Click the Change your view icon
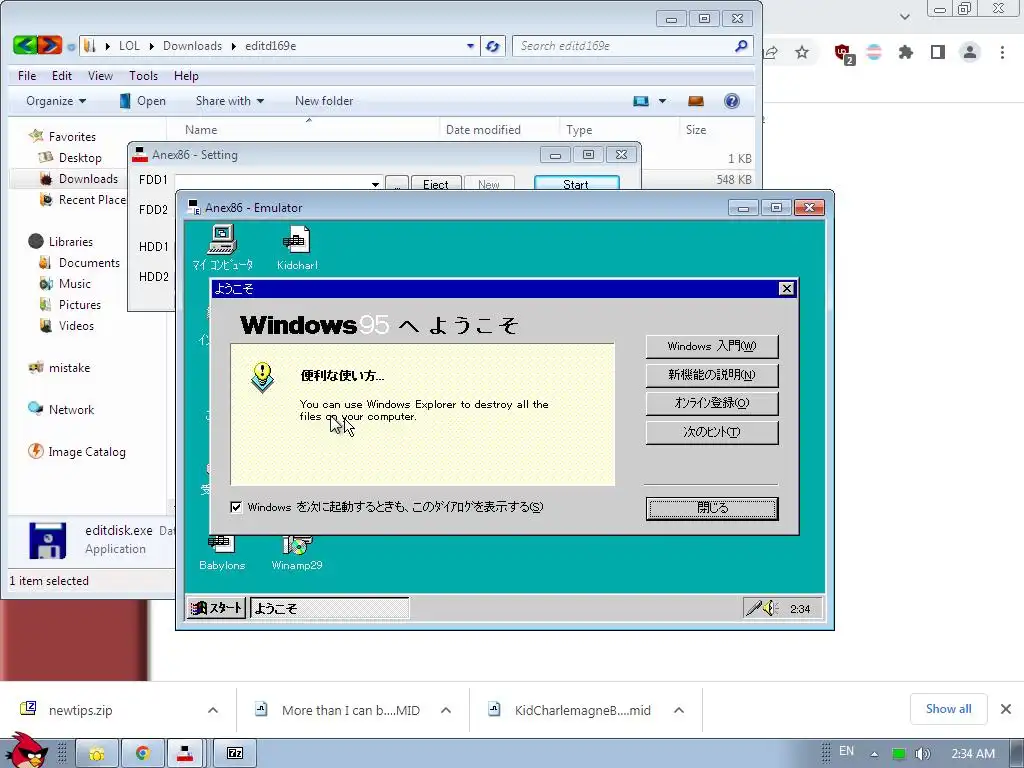Viewport: 1024px width, 768px height. click(641, 101)
